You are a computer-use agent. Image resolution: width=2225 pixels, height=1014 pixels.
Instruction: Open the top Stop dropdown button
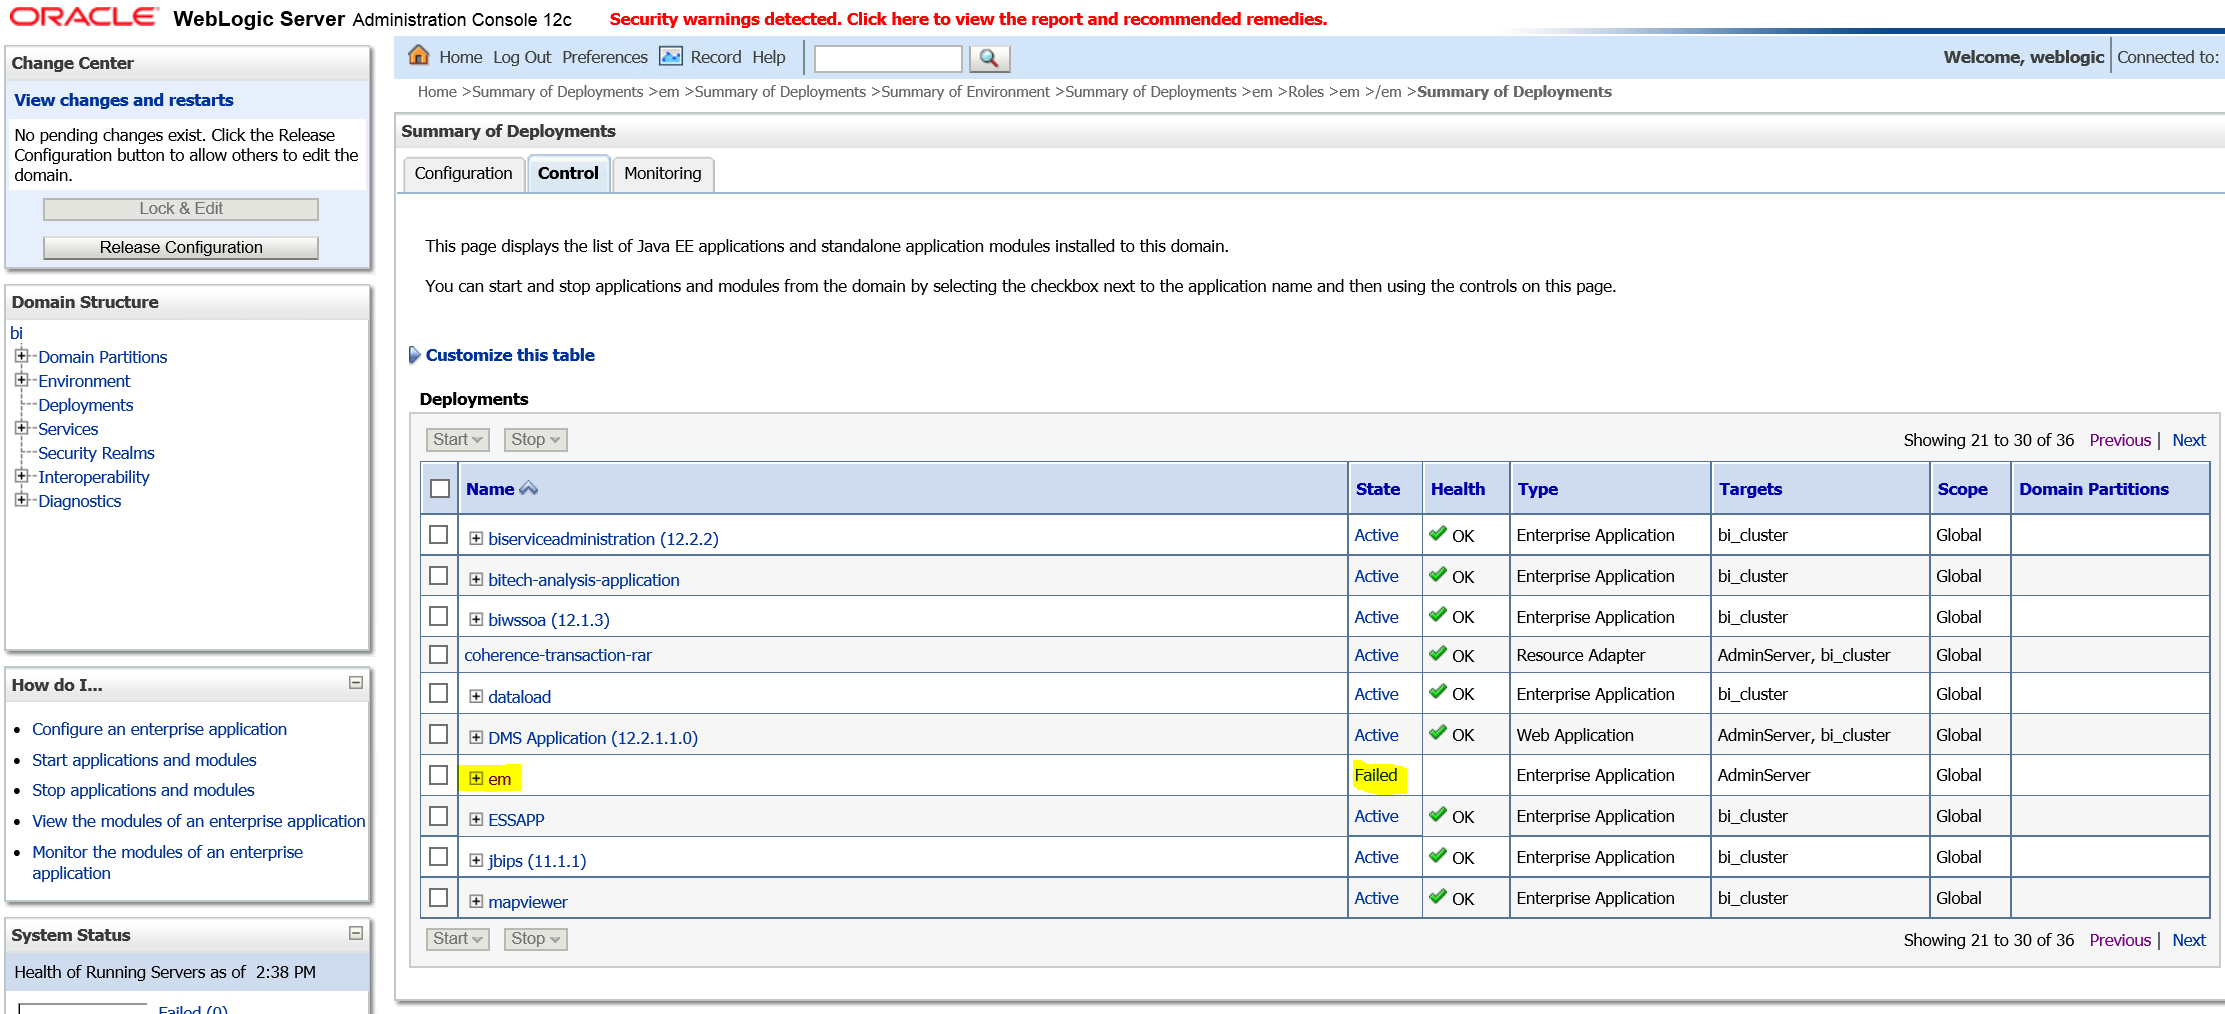click(535, 439)
